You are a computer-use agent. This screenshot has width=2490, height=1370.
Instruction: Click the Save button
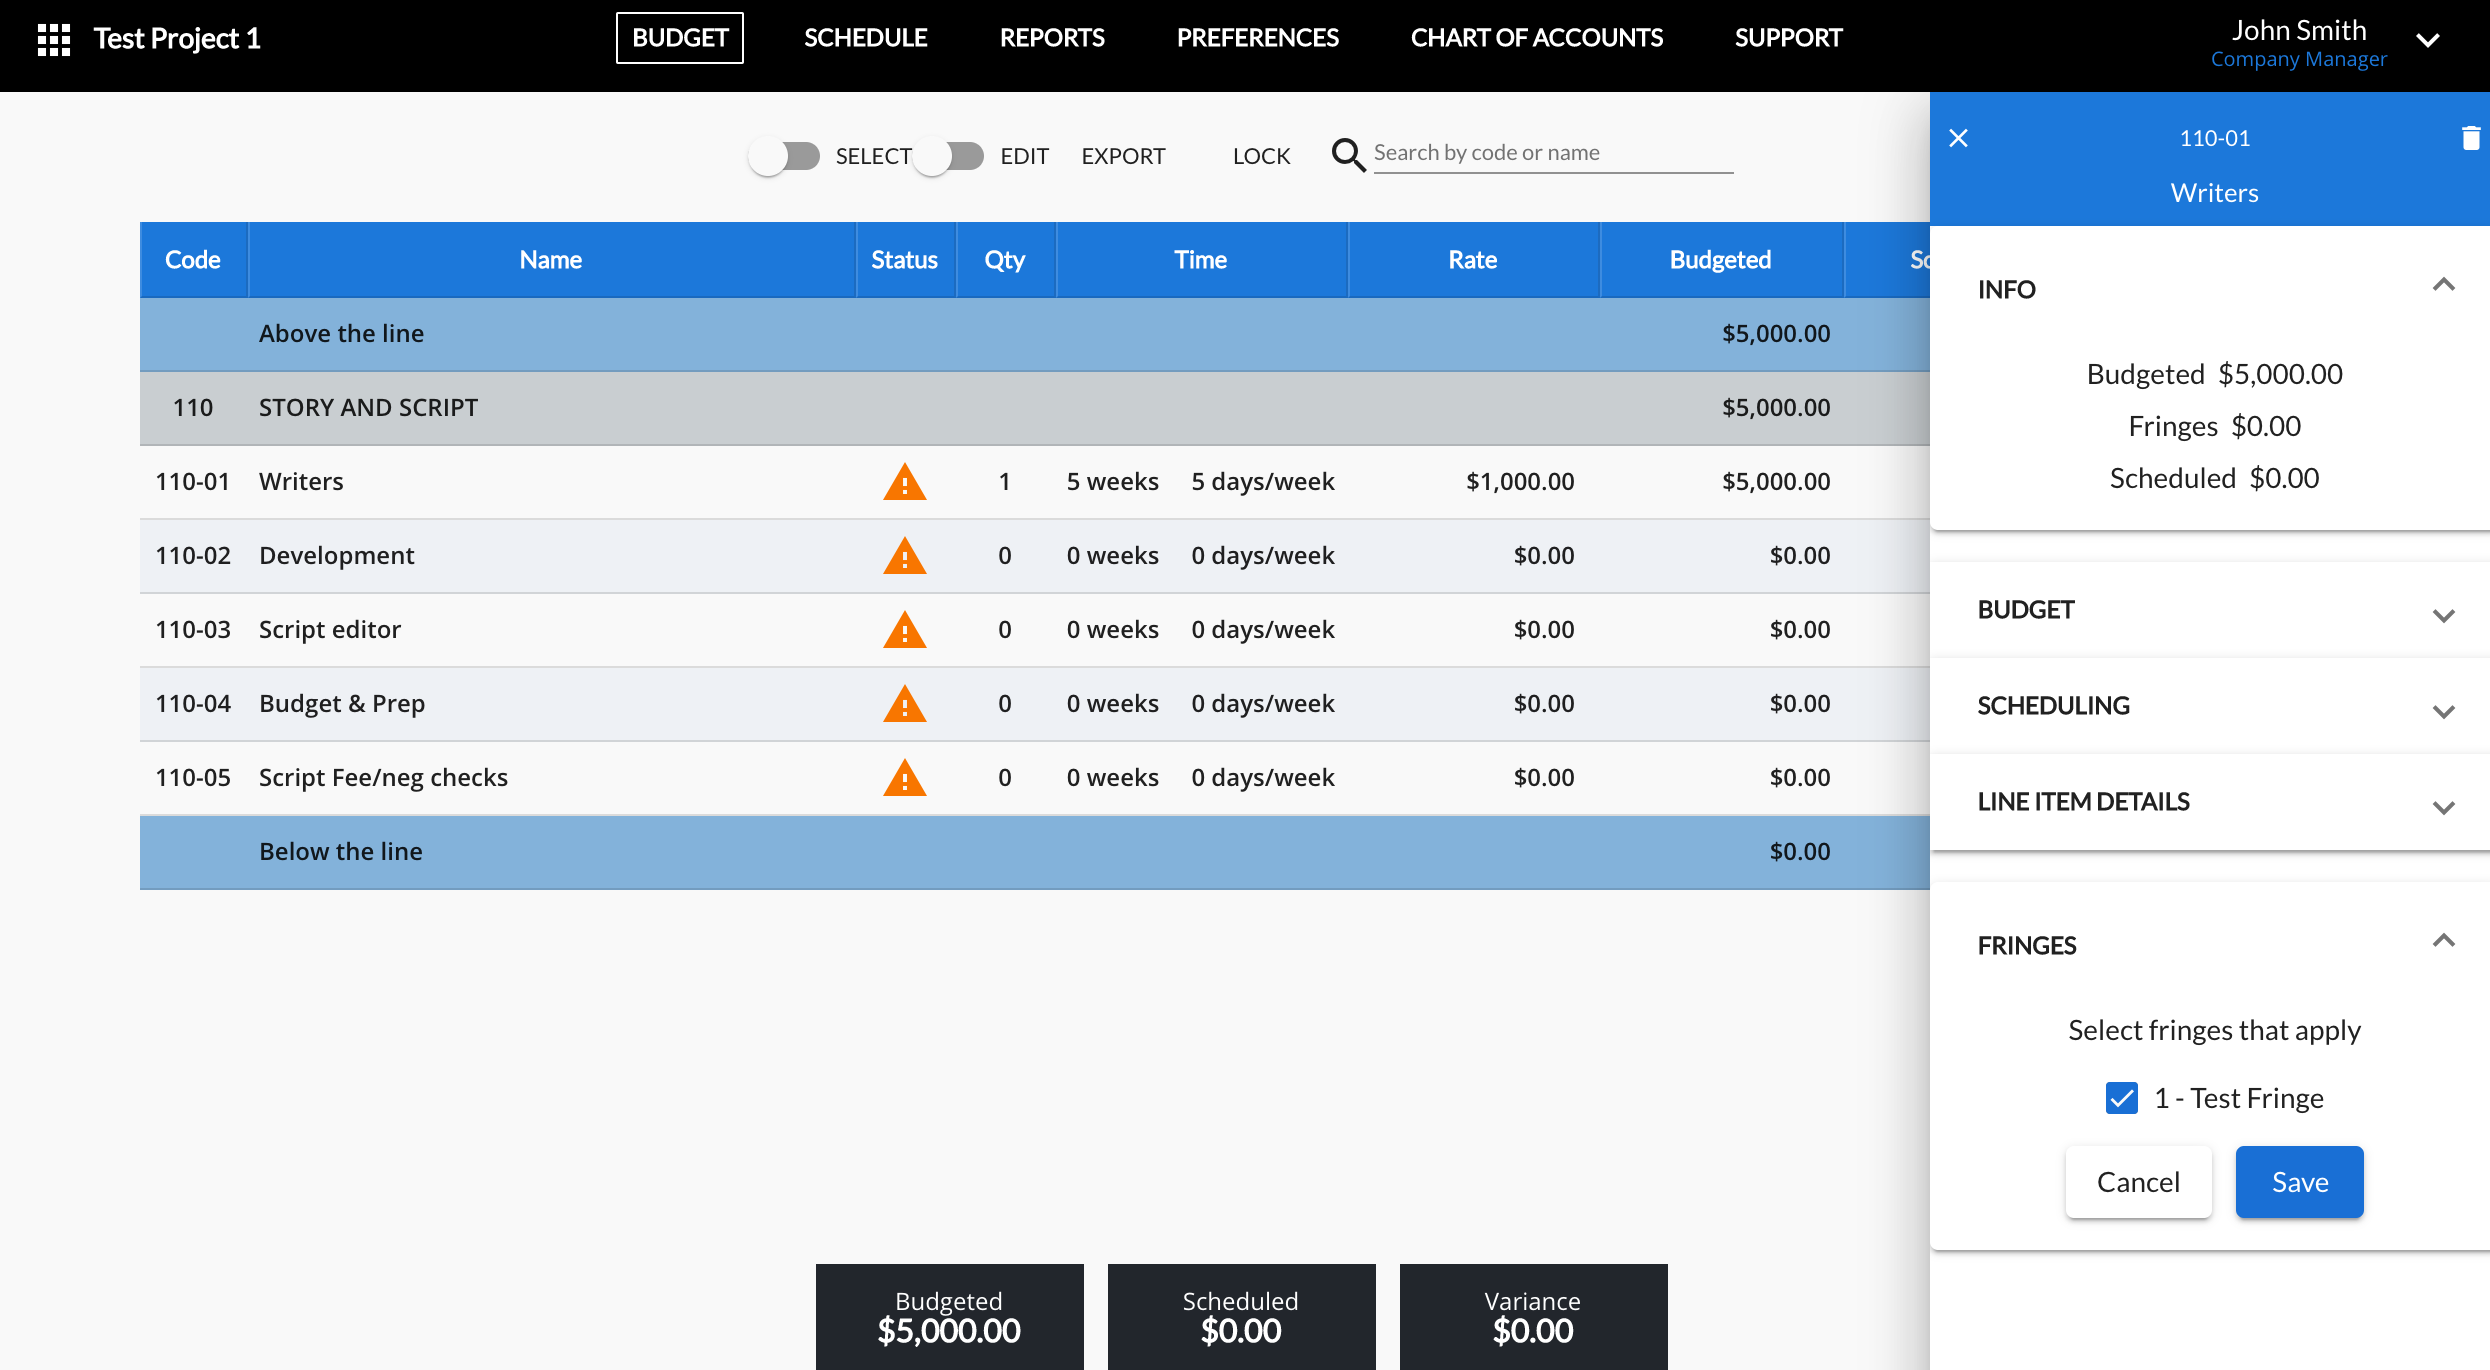tap(2299, 1182)
